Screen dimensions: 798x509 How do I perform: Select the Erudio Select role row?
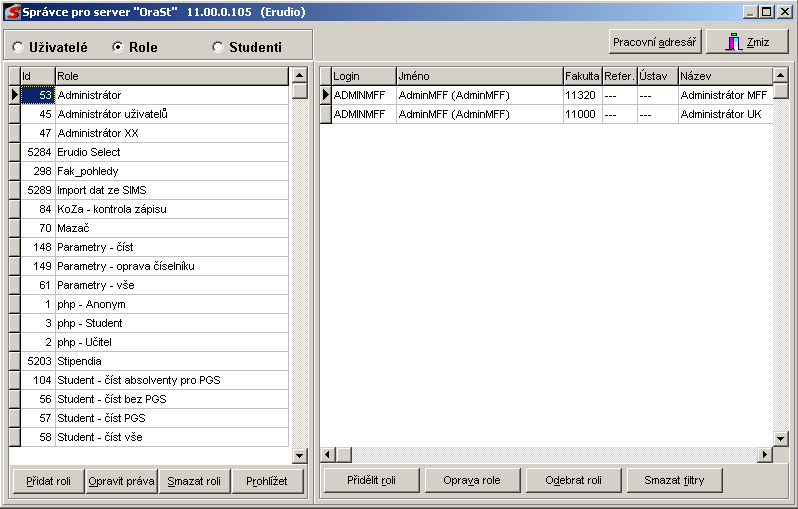pos(150,152)
